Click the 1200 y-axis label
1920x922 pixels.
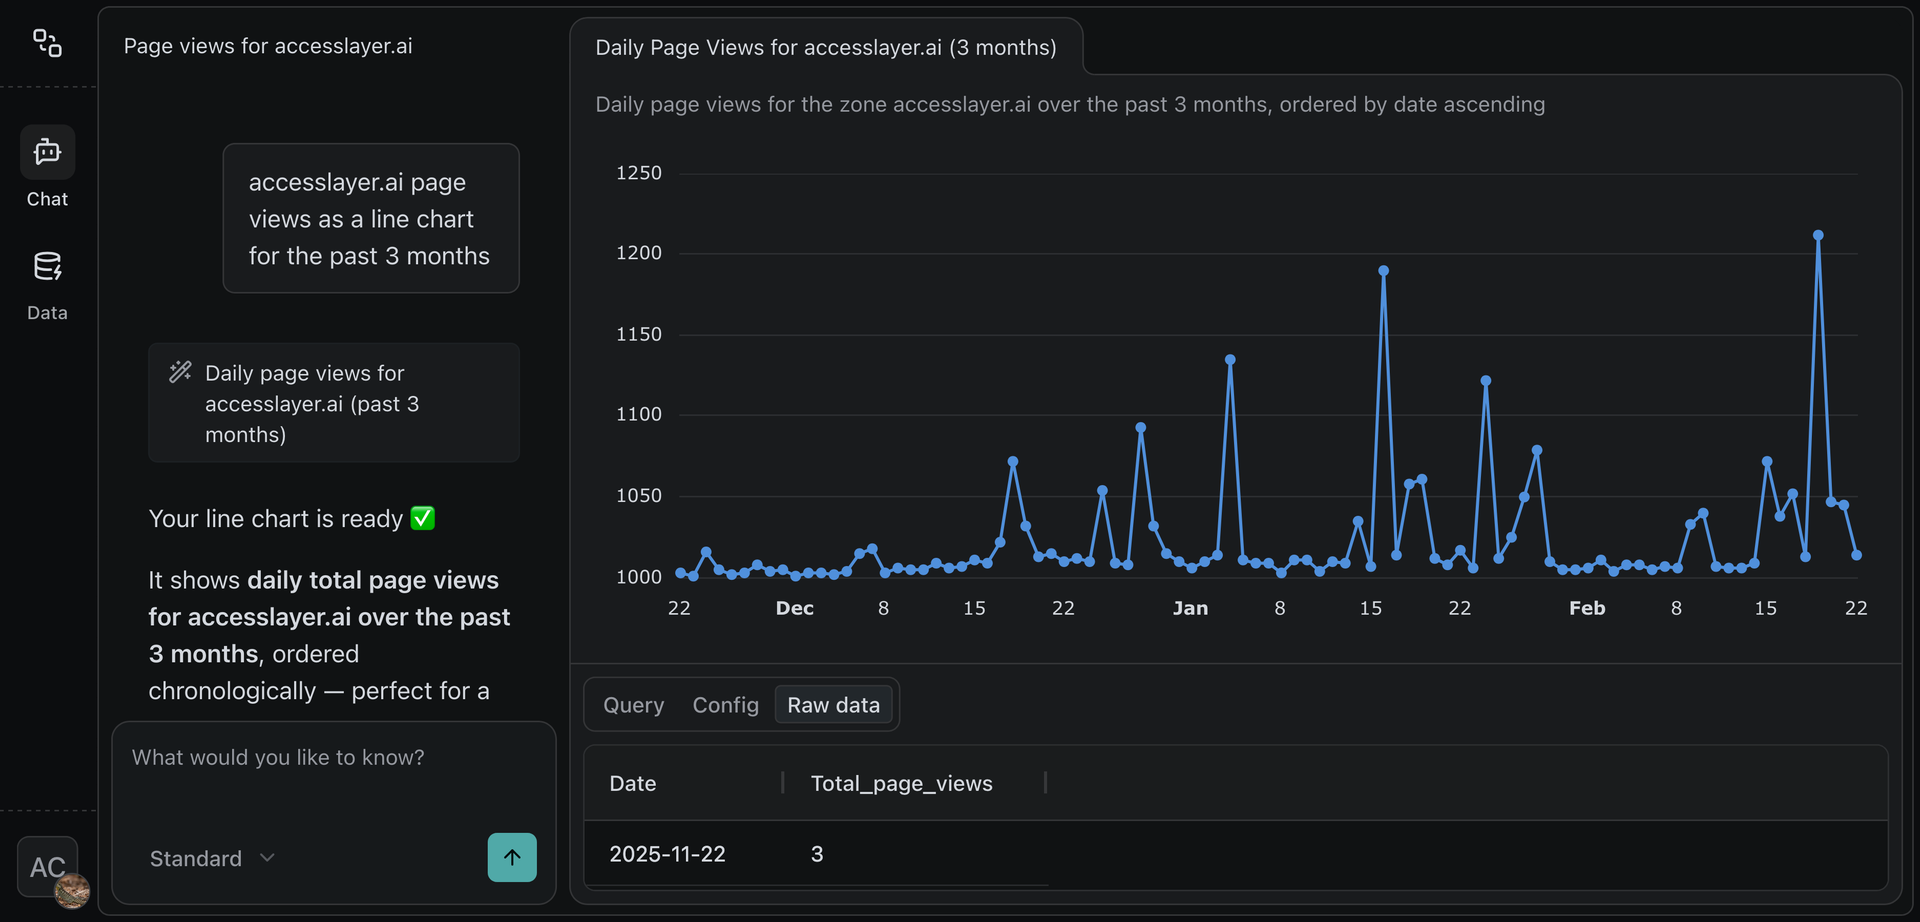point(639,253)
